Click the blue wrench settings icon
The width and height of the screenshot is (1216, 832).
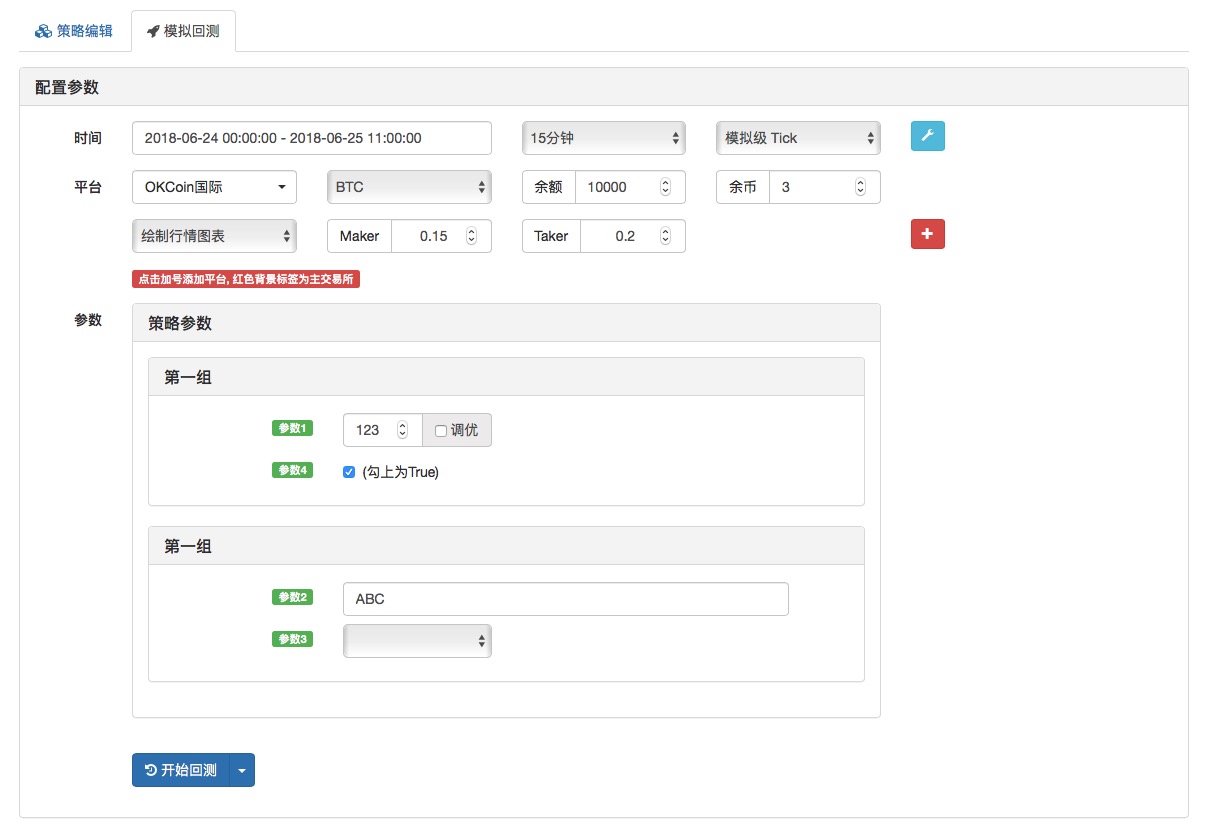927,136
